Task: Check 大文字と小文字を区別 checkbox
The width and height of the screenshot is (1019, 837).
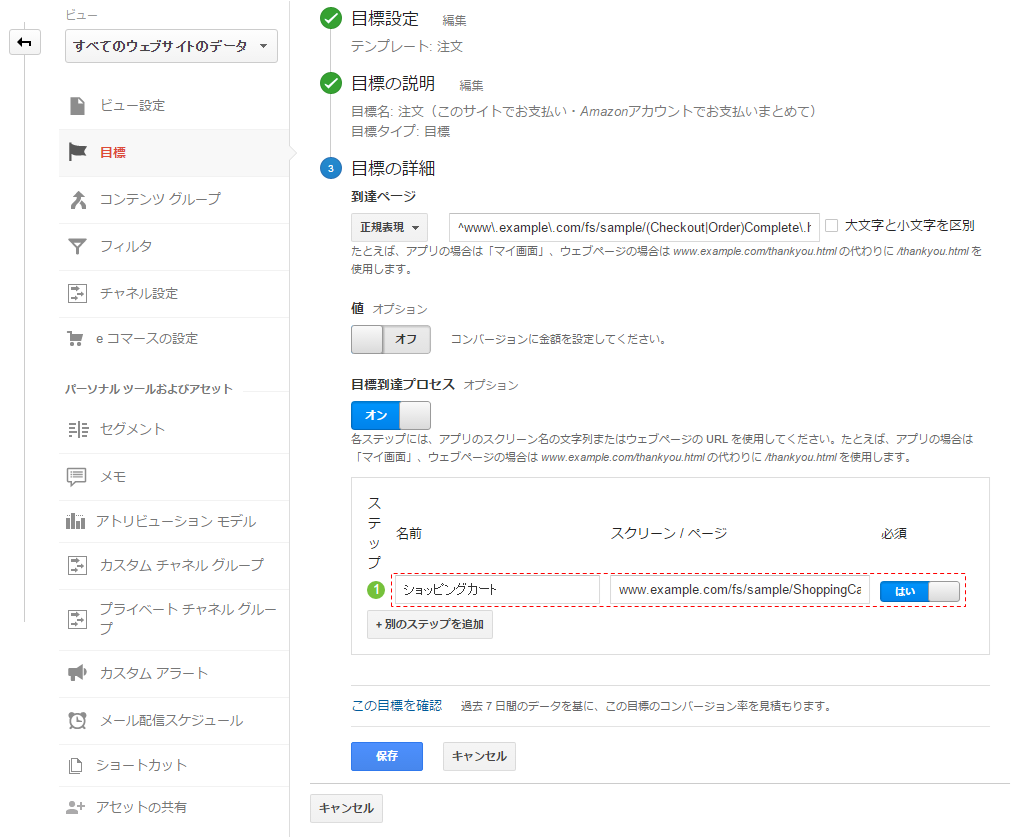Action: pyautogui.click(x=831, y=225)
